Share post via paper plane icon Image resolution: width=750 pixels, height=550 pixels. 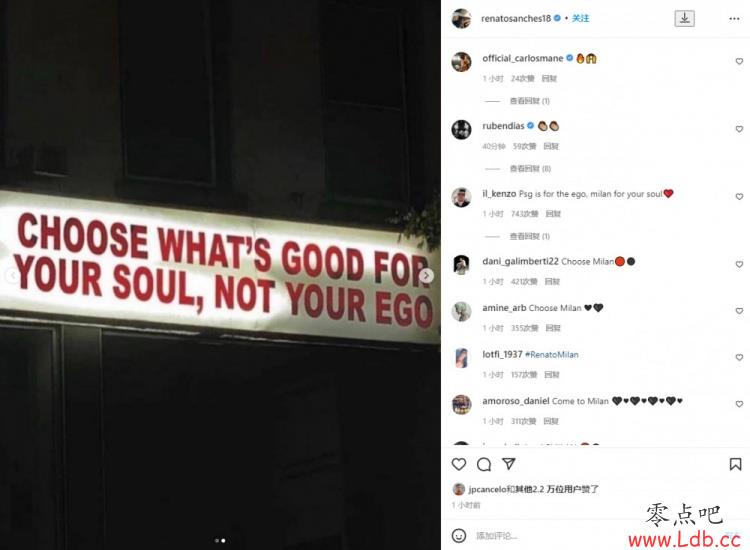coord(508,463)
